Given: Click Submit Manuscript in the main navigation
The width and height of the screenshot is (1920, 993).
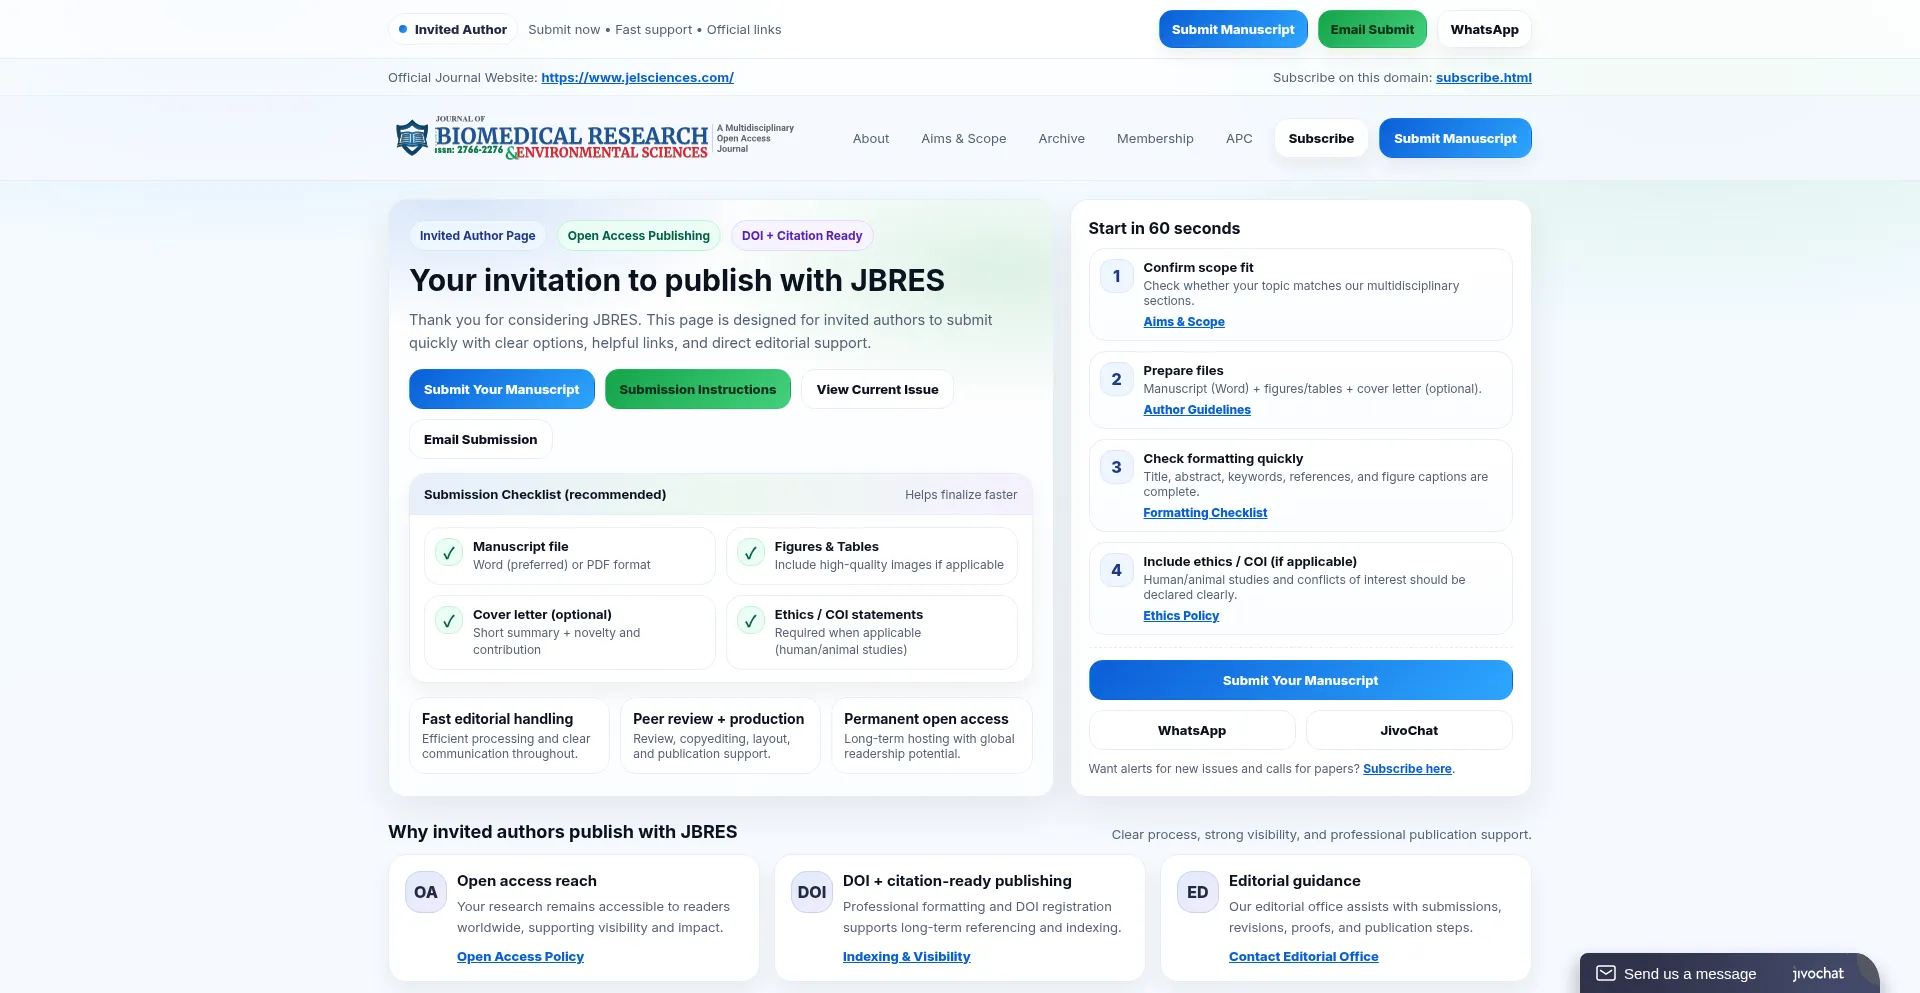Looking at the screenshot, I should click(1455, 138).
